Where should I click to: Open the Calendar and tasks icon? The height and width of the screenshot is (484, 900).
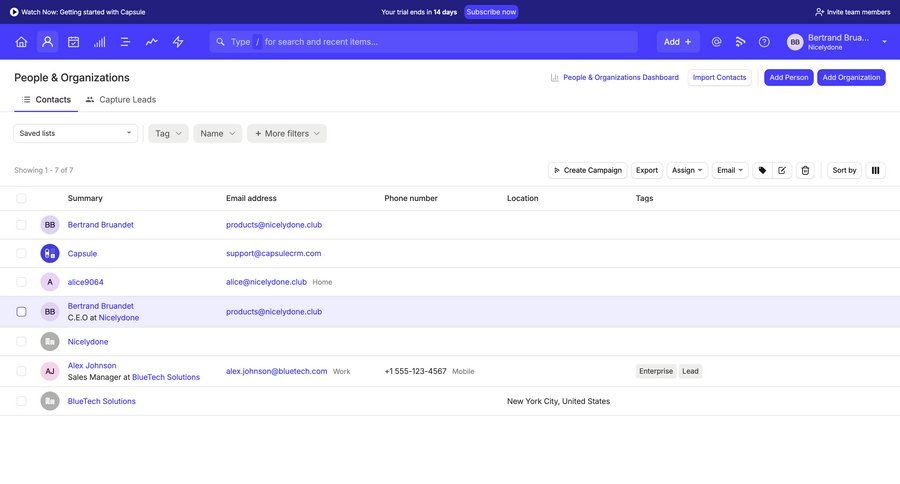pos(73,42)
